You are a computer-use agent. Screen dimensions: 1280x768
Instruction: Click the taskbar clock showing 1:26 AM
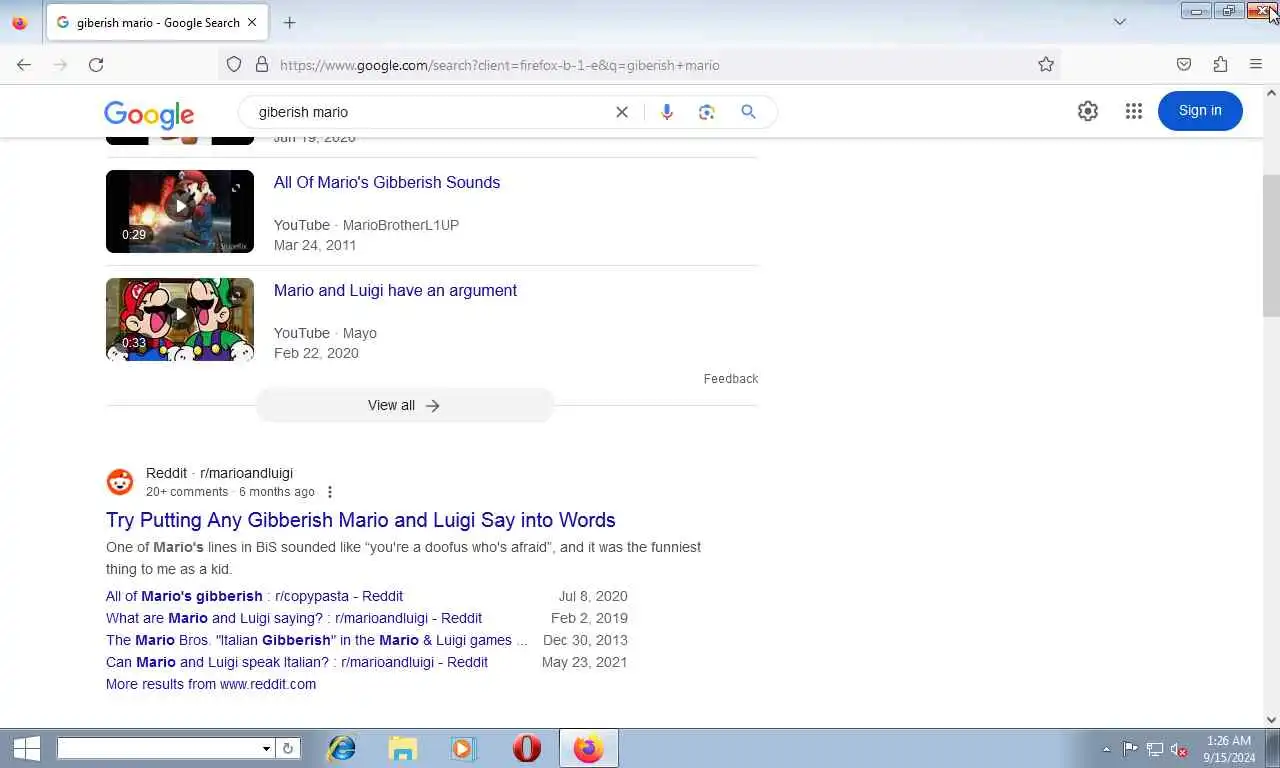[x=1229, y=749]
